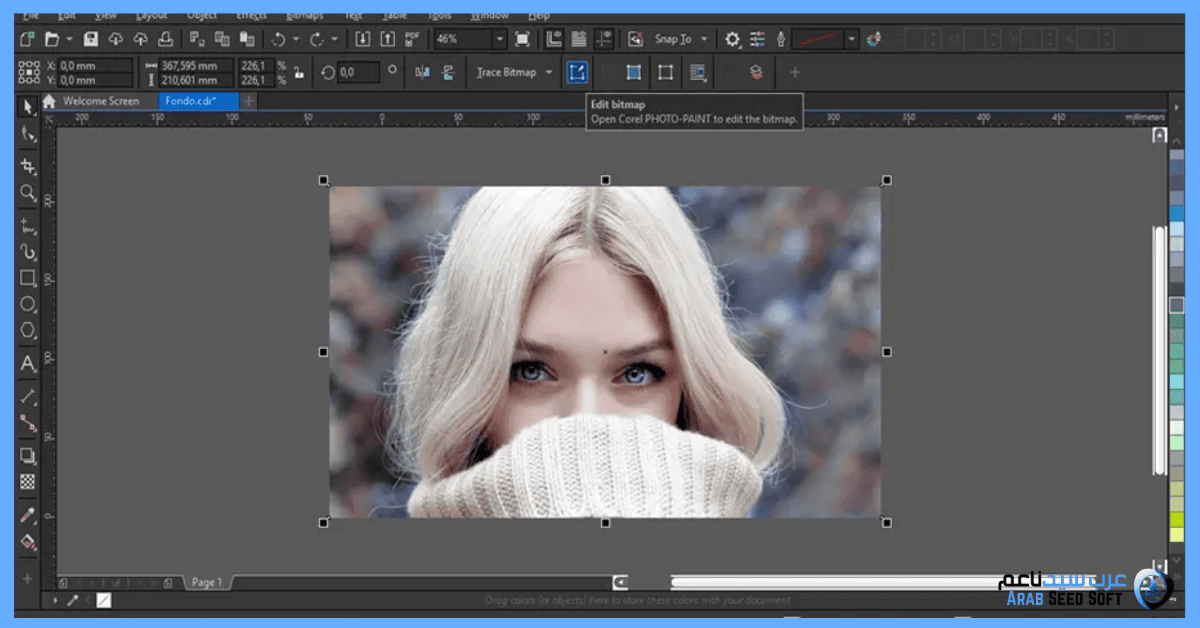Click the Options gear button
Image resolution: width=1200 pixels, height=628 pixels.
pos(733,39)
